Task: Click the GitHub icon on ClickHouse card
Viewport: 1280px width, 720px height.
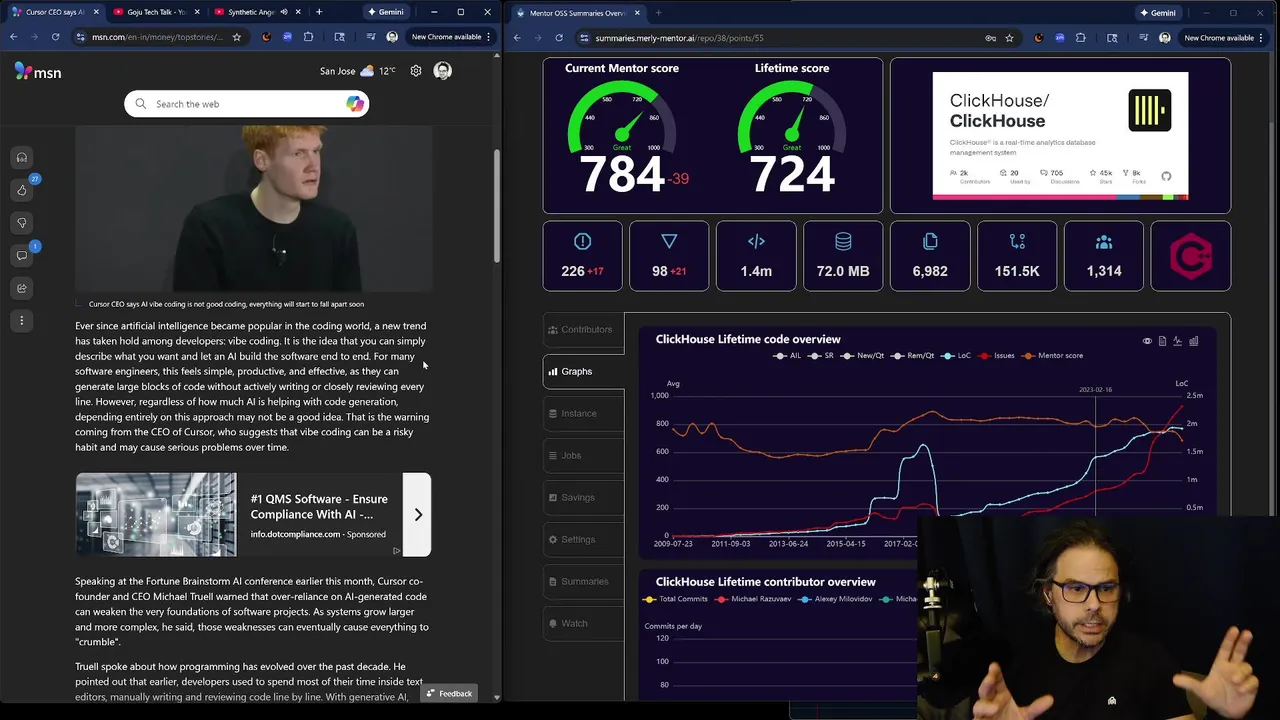Action: click(x=1166, y=176)
